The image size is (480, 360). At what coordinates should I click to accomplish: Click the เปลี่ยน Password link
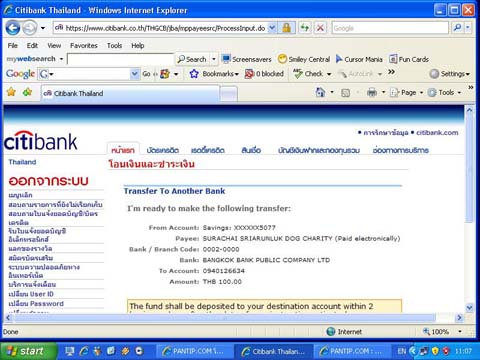click(x=36, y=304)
